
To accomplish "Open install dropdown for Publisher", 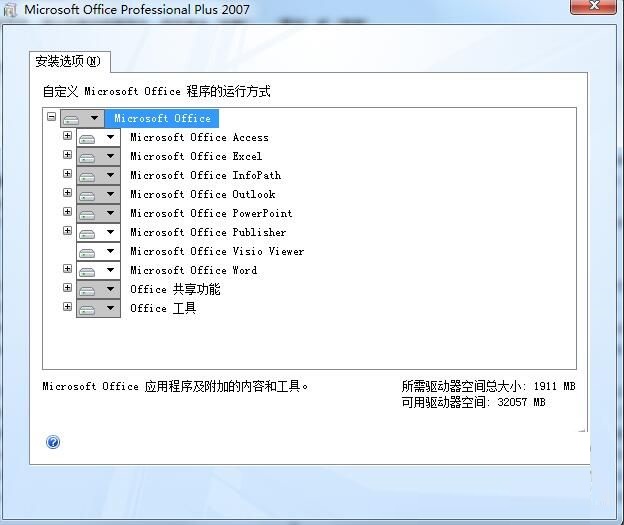I will tap(98, 232).
